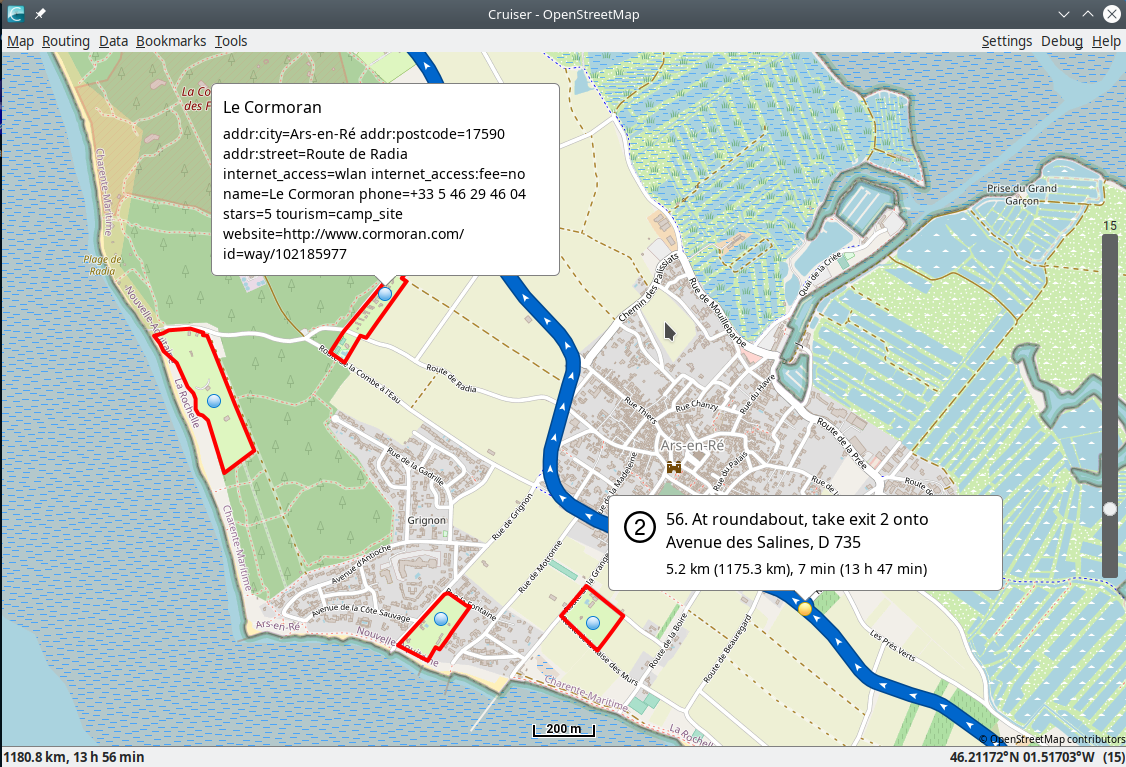
Task: Click the Route de Radia street label
Action: pyautogui.click(x=451, y=378)
